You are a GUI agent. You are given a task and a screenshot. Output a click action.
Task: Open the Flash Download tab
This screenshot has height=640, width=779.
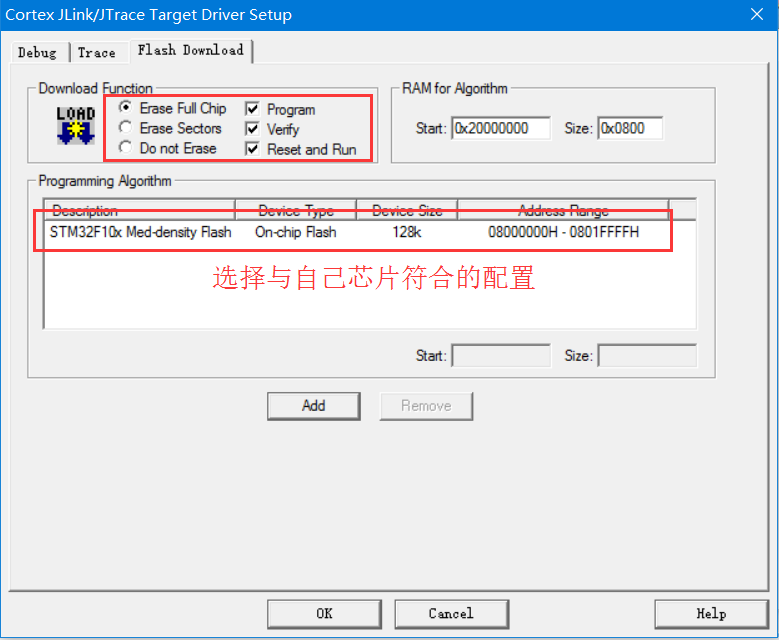pyautogui.click(x=191, y=51)
